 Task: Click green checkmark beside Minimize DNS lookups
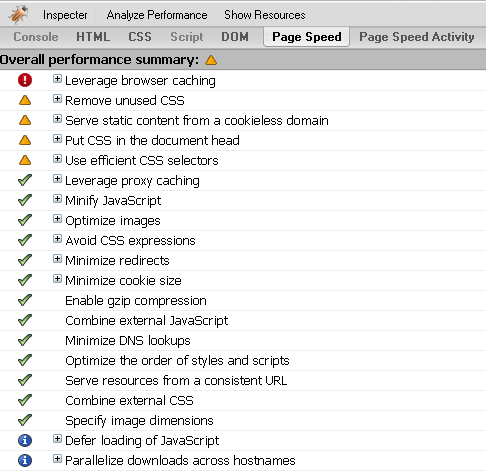[x=25, y=340]
